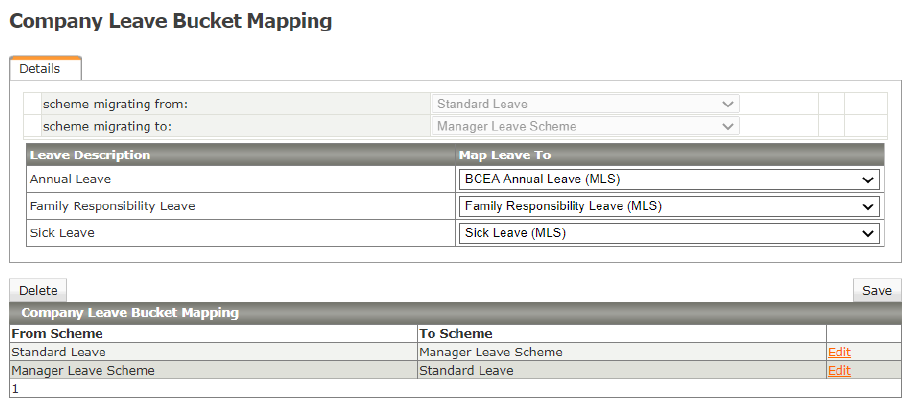
Task: Click the To Scheme column header
Action: [456, 334]
